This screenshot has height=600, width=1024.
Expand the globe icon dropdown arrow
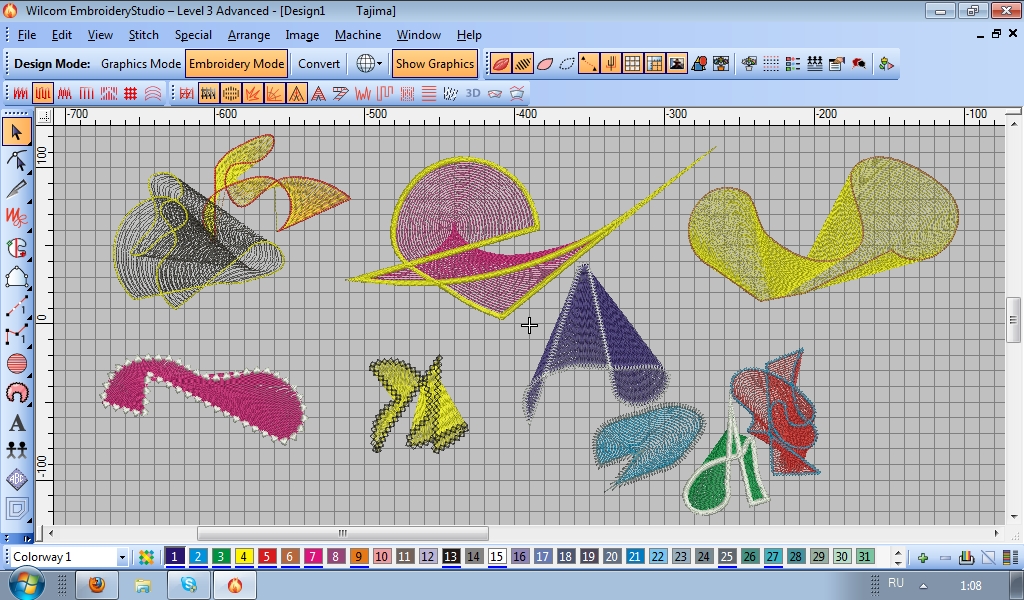coord(380,64)
